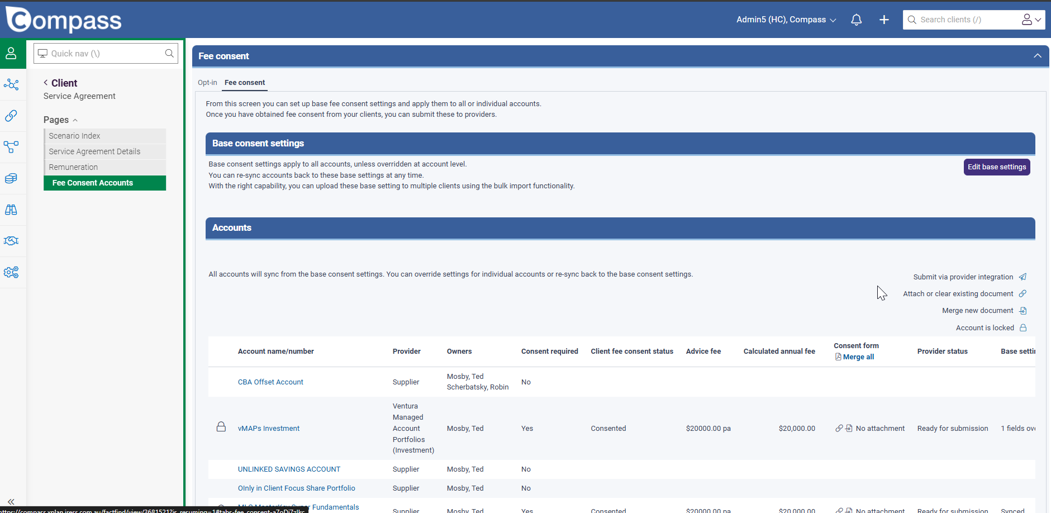
Task: Expand the Admin5 (HC), Compass dropdown
Action: [x=786, y=20]
